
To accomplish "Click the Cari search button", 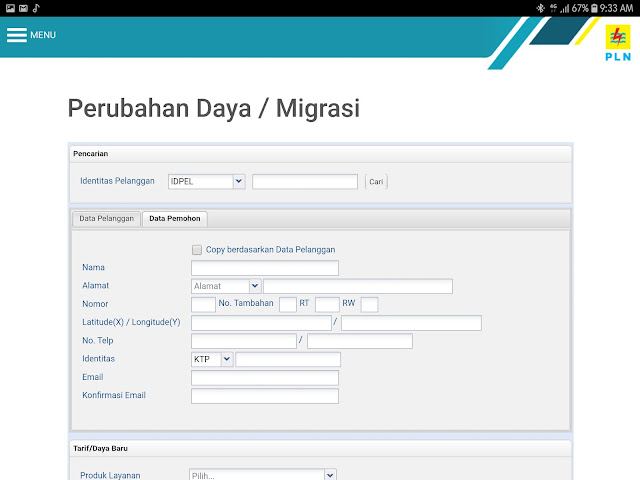I will (376, 182).
